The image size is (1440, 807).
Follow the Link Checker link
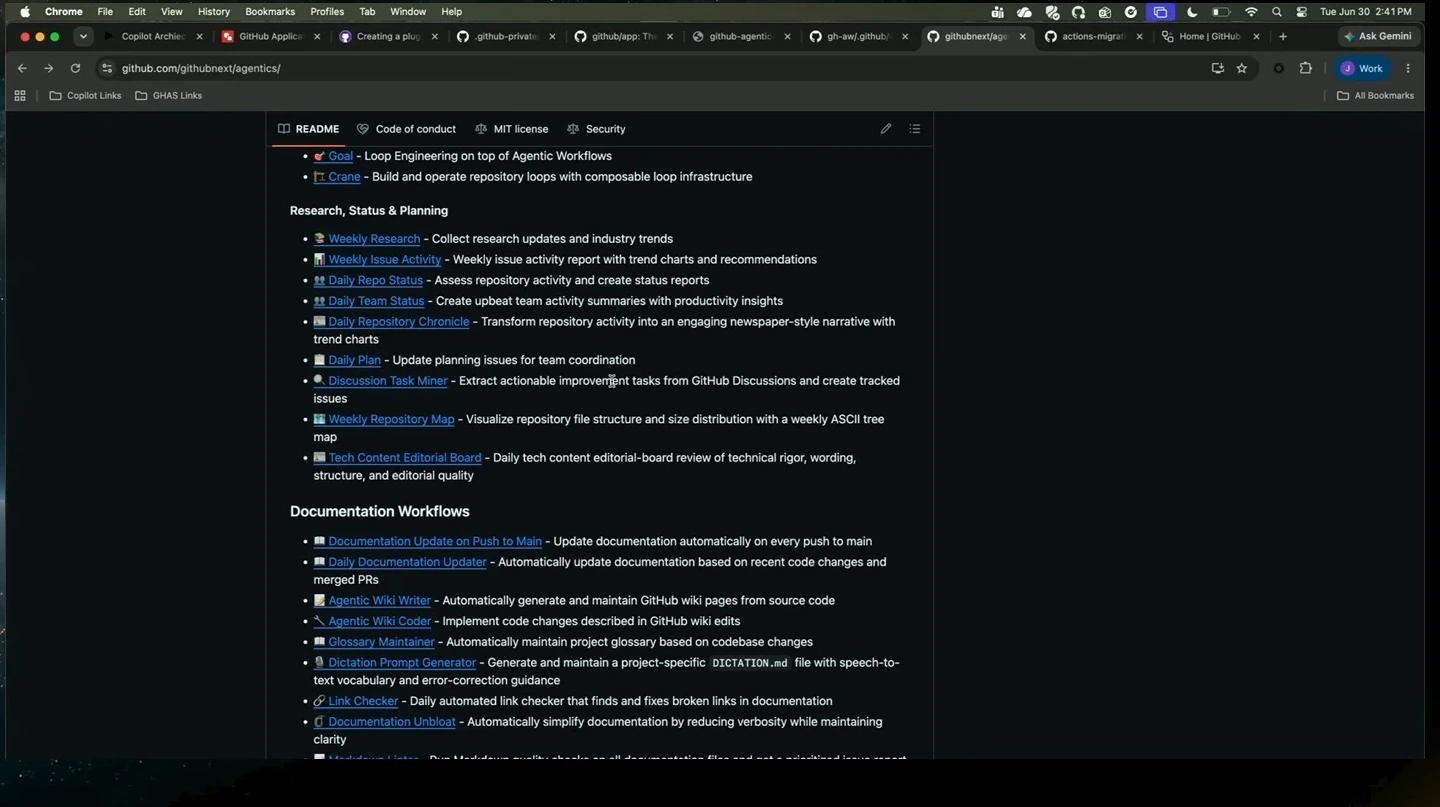[363, 701]
